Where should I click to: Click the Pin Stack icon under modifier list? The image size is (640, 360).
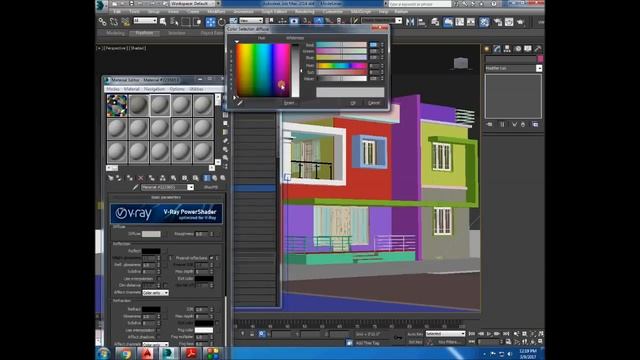click(x=489, y=124)
